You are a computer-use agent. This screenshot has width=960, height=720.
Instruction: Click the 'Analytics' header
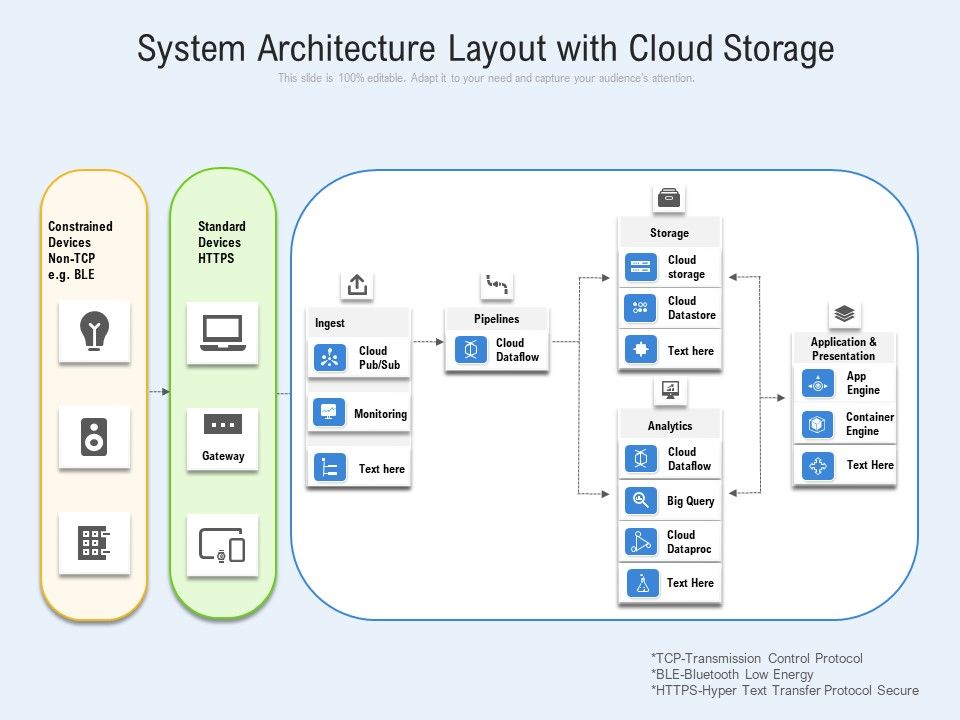[670, 426]
